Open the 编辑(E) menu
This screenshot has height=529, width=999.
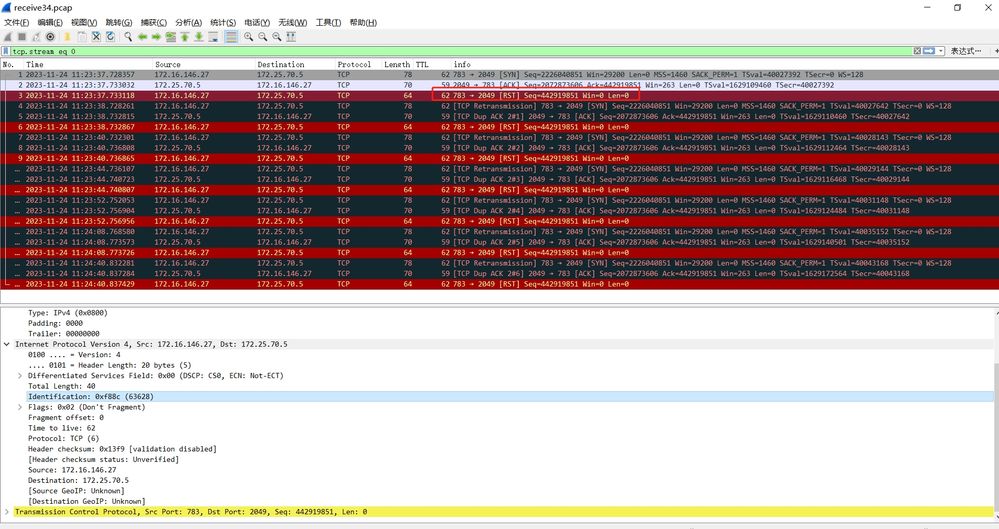(50, 22)
